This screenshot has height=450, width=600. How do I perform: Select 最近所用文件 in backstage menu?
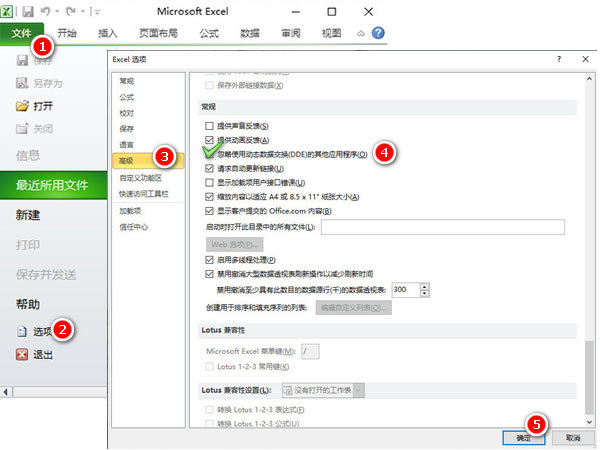[54, 185]
